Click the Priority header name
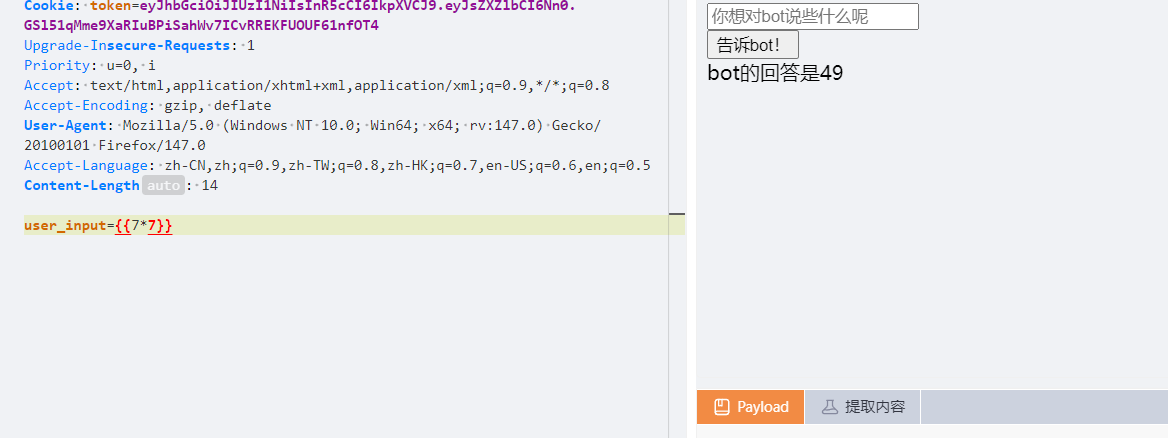Image resolution: width=1168 pixels, height=438 pixels. click(x=56, y=65)
